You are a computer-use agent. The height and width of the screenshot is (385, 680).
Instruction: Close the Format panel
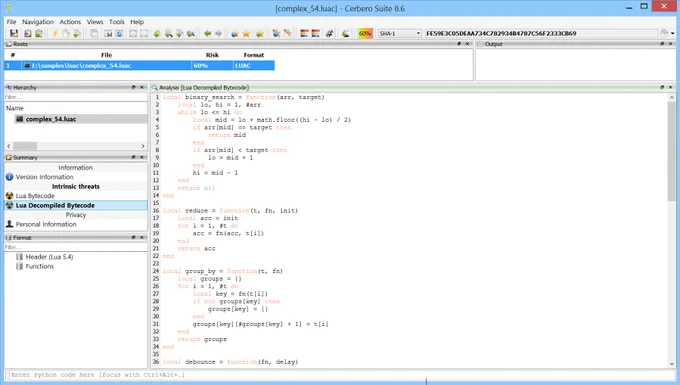(x=142, y=238)
